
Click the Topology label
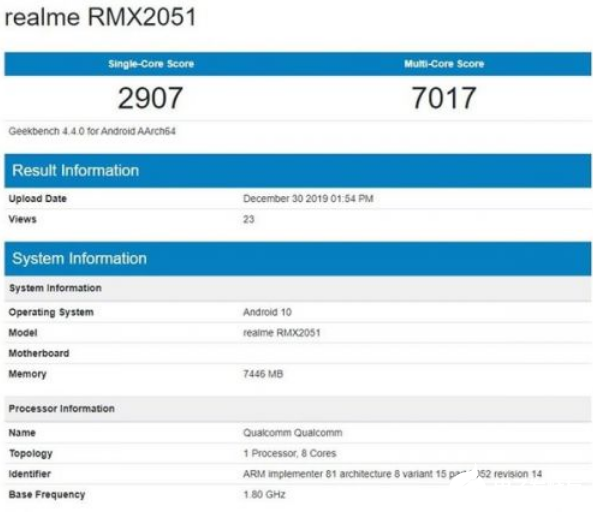point(31,454)
